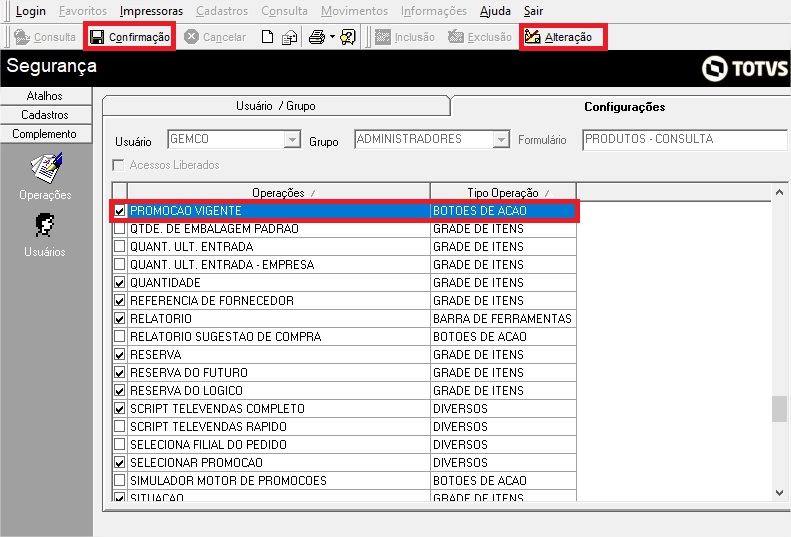Switch to the Usuário / Grupo tab
This screenshot has height=537, width=791.
click(x=276, y=106)
